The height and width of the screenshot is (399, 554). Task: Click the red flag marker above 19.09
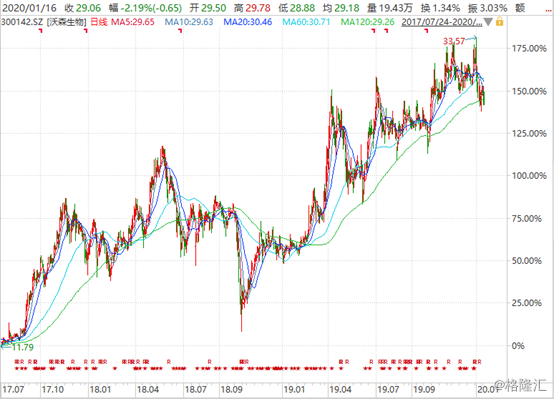click(426, 31)
